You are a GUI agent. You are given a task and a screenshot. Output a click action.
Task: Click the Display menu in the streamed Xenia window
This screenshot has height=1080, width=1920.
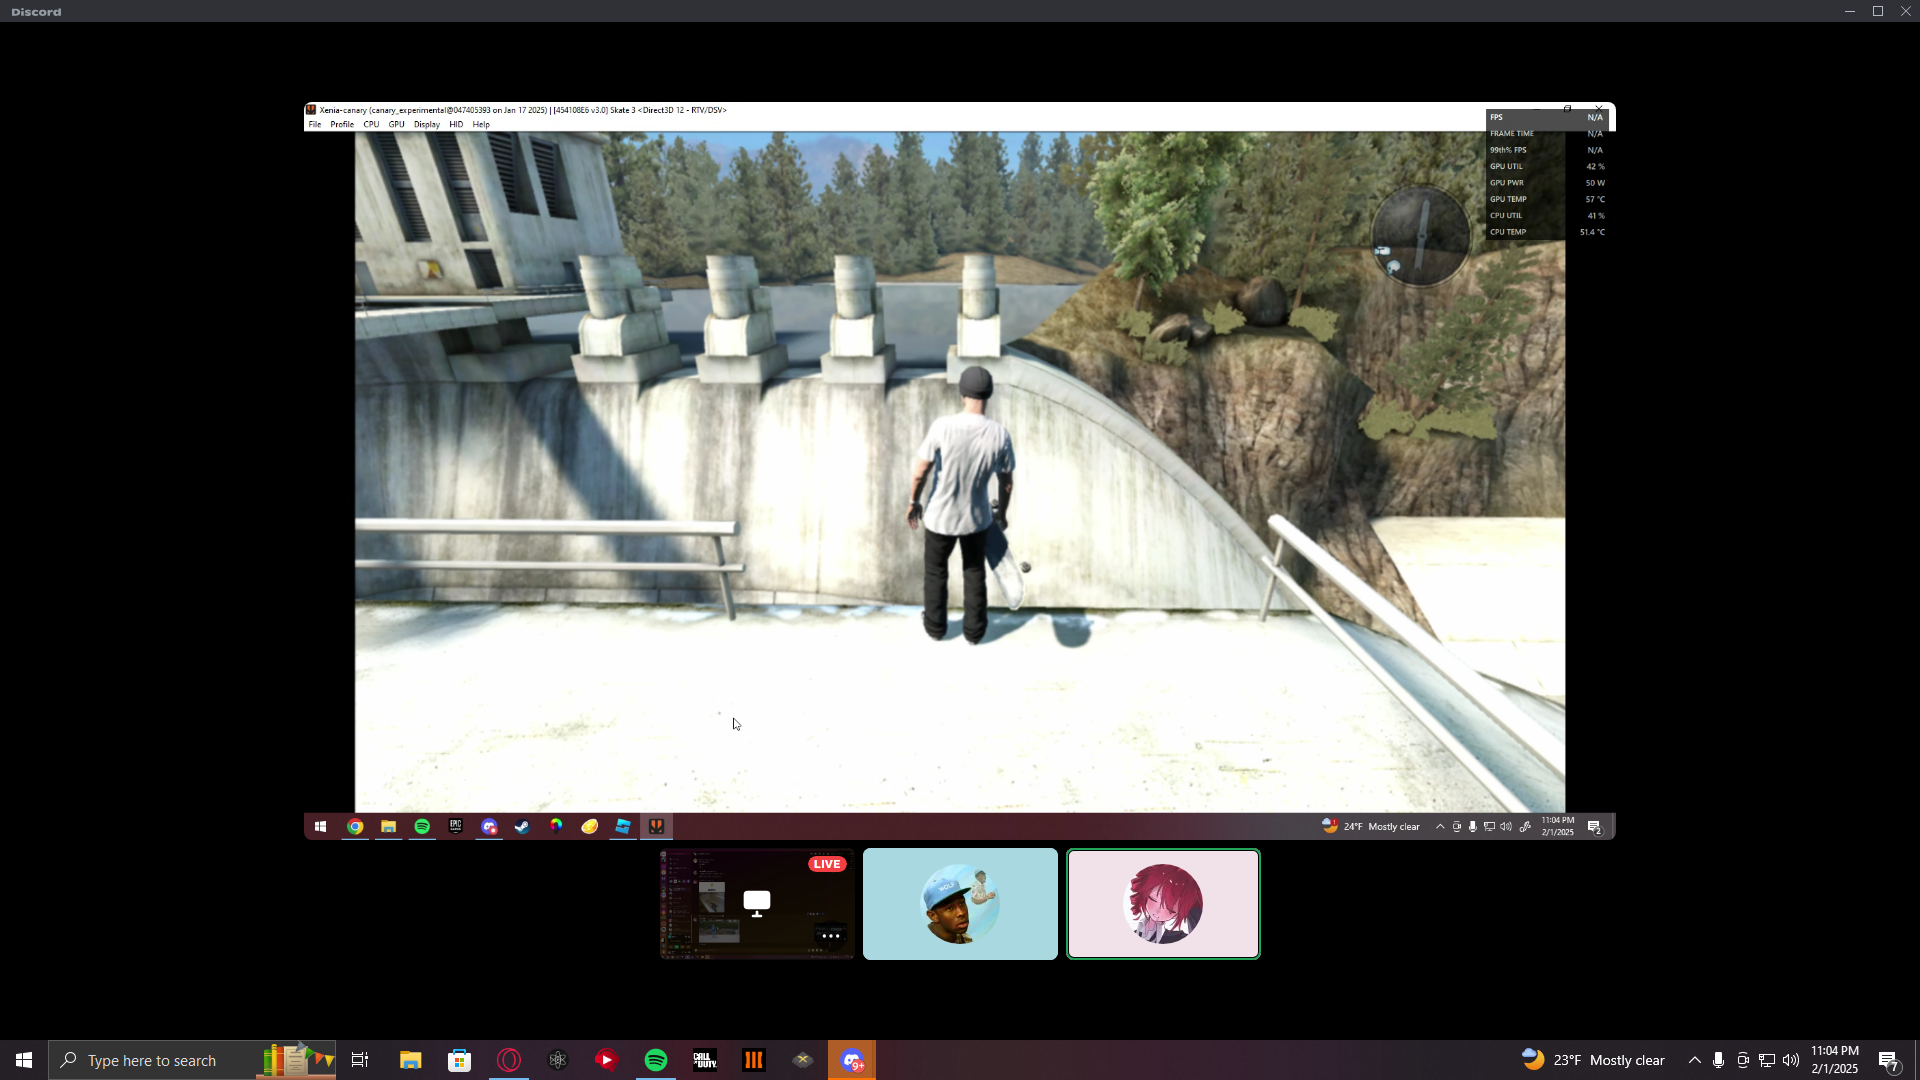point(427,125)
